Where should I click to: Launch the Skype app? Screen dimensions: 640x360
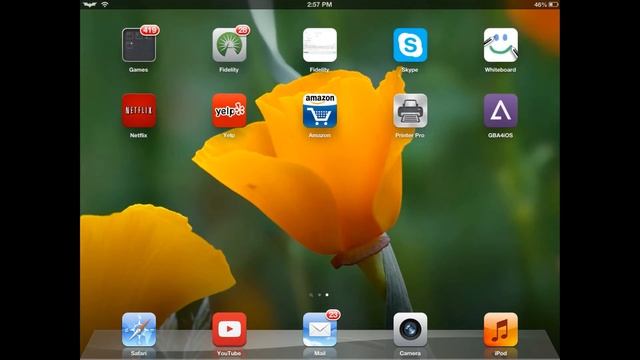tap(410, 45)
